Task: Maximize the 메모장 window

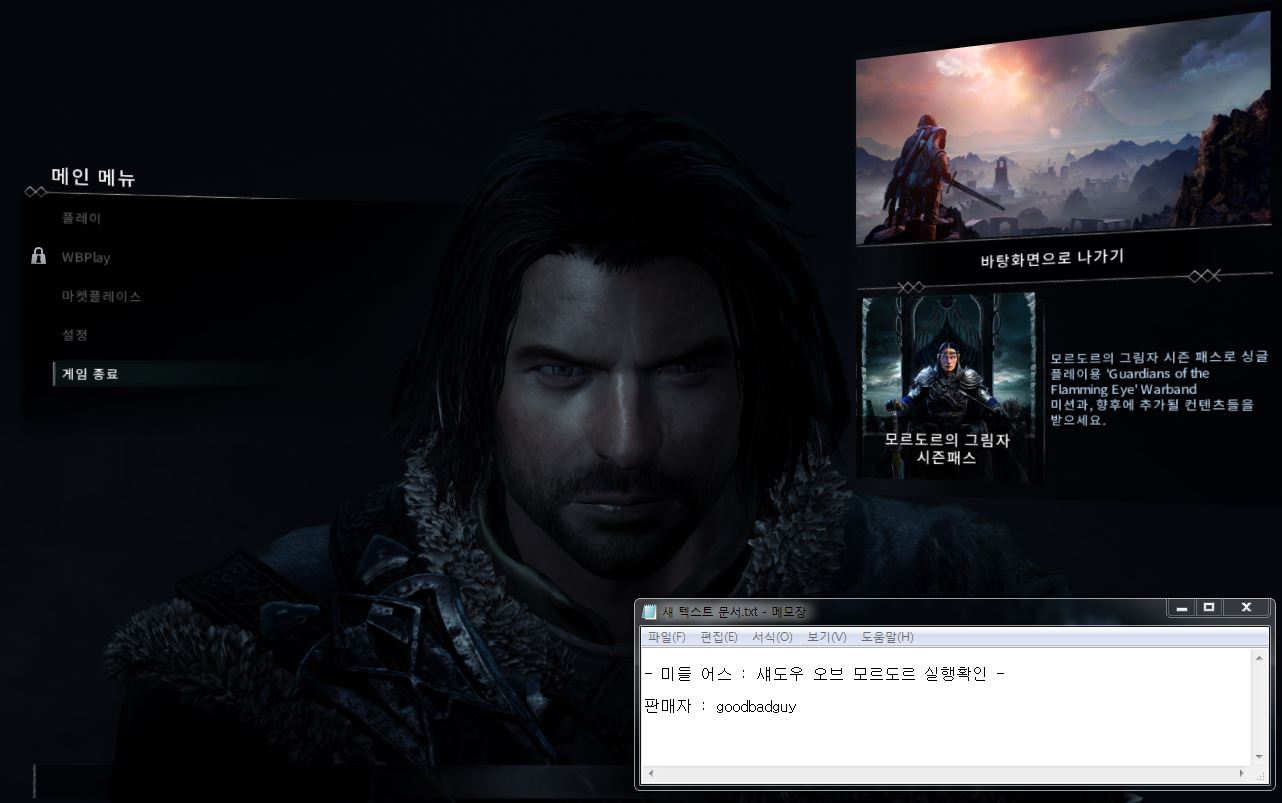Action: pos(1209,608)
